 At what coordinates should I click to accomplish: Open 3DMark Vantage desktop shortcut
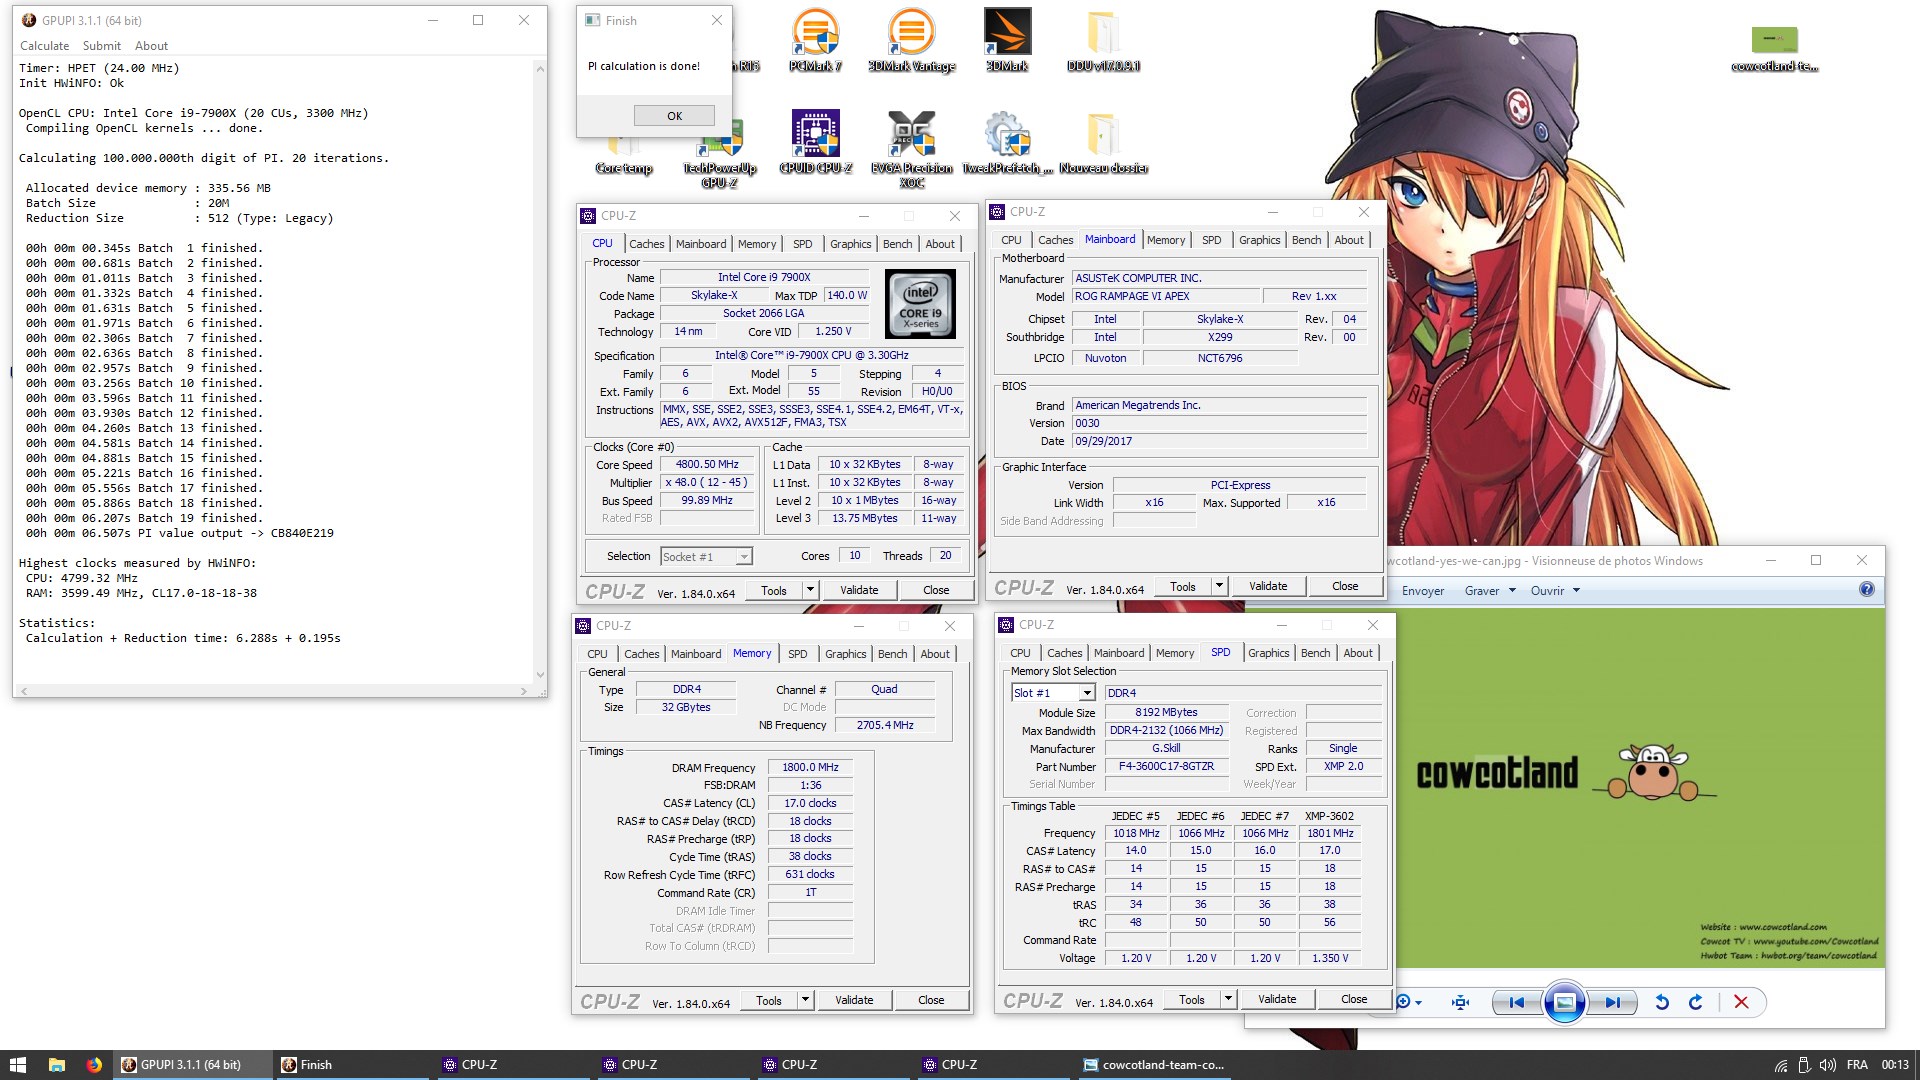click(911, 40)
